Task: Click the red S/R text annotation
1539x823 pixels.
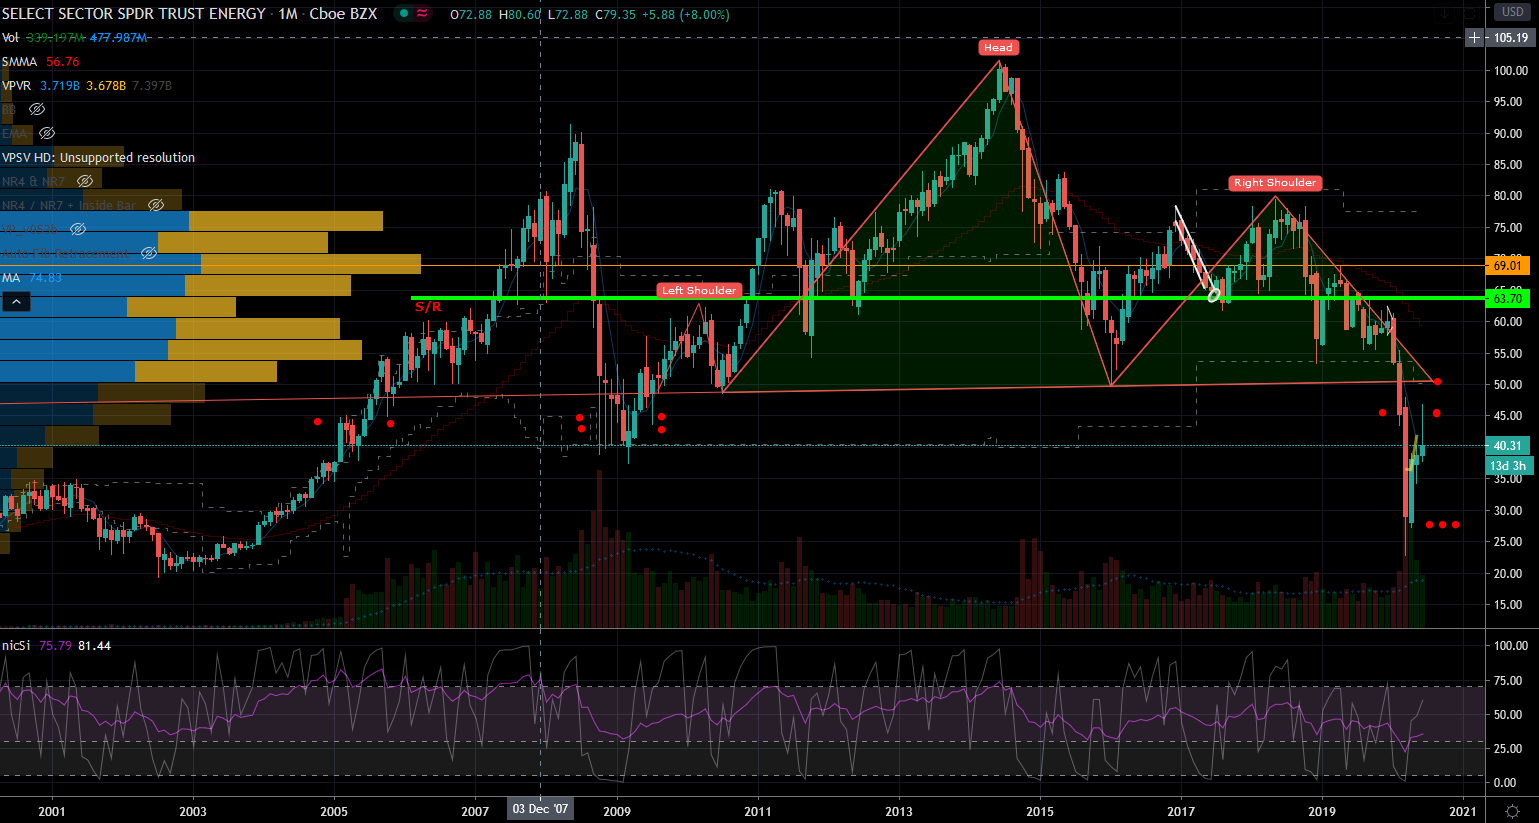Action: 428,307
